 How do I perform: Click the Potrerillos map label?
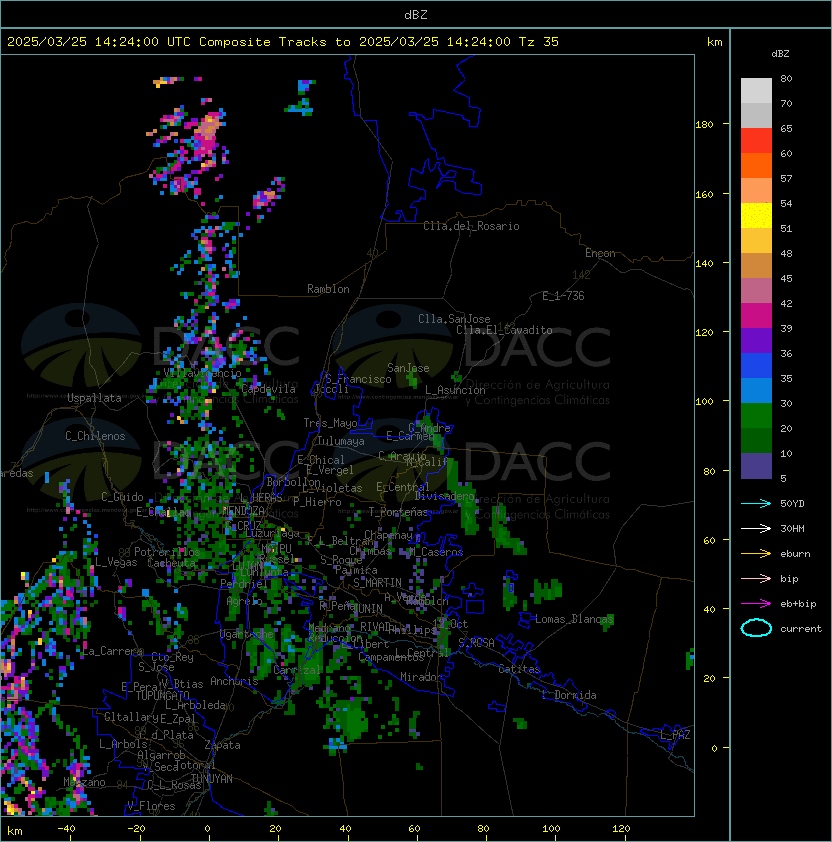167,552
